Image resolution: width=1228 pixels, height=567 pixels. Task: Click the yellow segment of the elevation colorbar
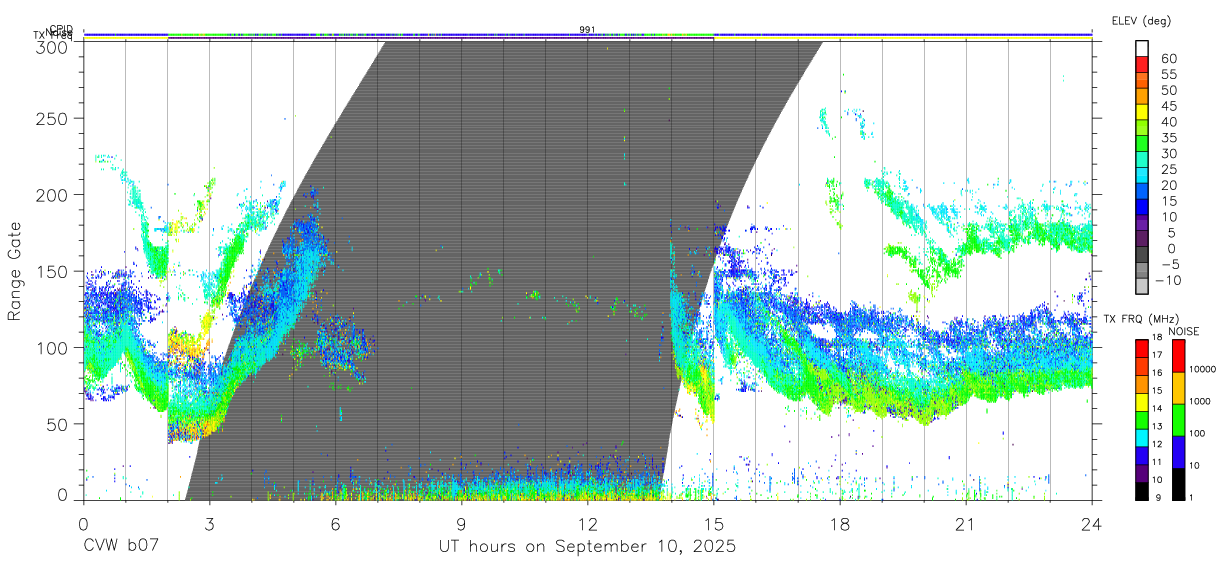[1142, 111]
